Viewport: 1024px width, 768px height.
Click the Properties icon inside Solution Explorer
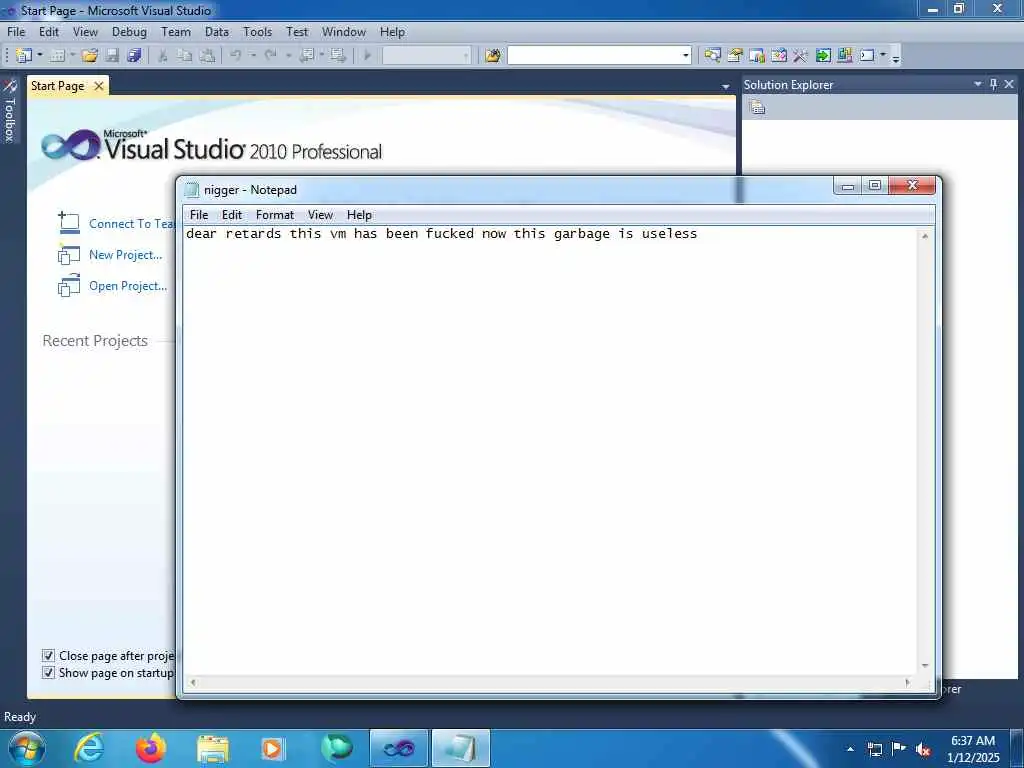(758, 107)
